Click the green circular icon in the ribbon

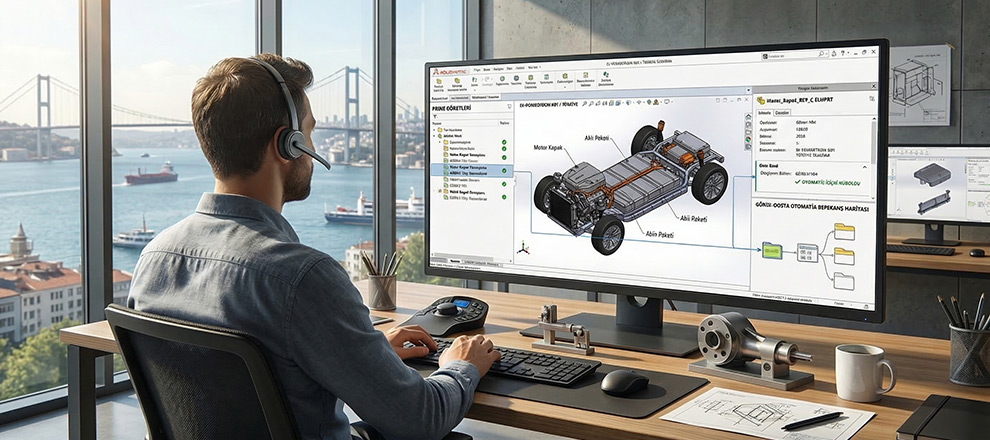point(503,78)
